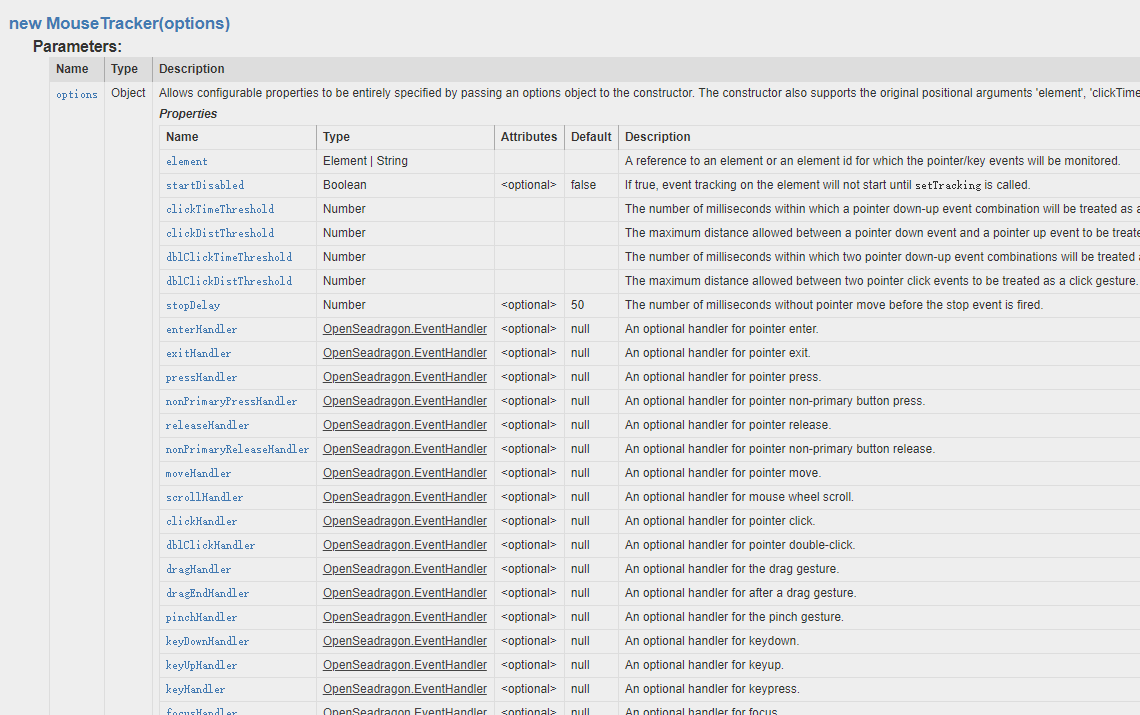Open the EventHandler link for keyHandler
The height and width of the screenshot is (715, 1140).
[404, 689]
